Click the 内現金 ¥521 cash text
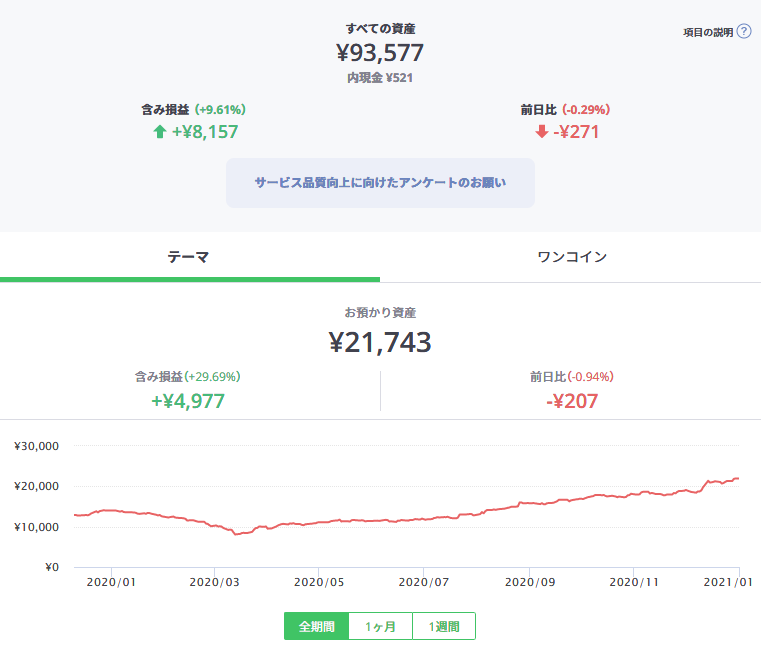The image size is (761, 659). [x=380, y=77]
